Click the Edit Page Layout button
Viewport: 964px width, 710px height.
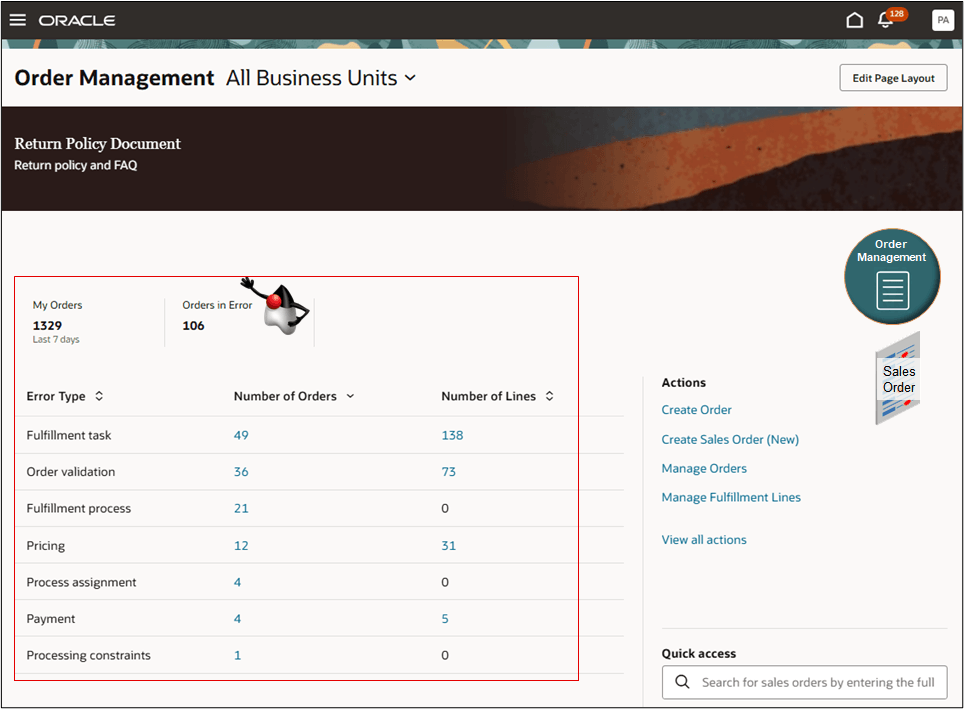(892, 77)
